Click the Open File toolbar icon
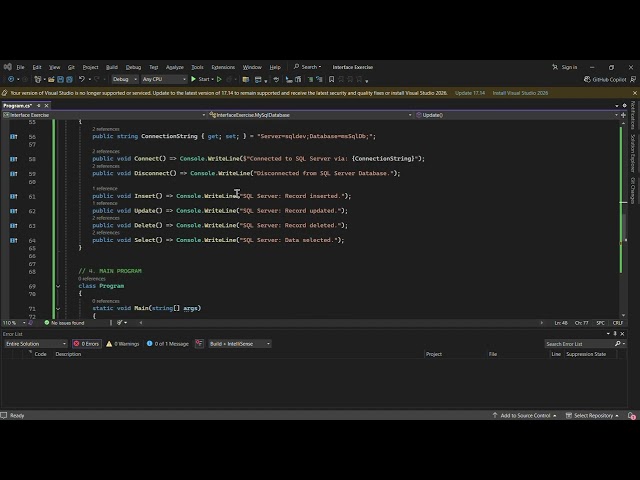Viewport: 640px width, 480px height. click(51, 79)
